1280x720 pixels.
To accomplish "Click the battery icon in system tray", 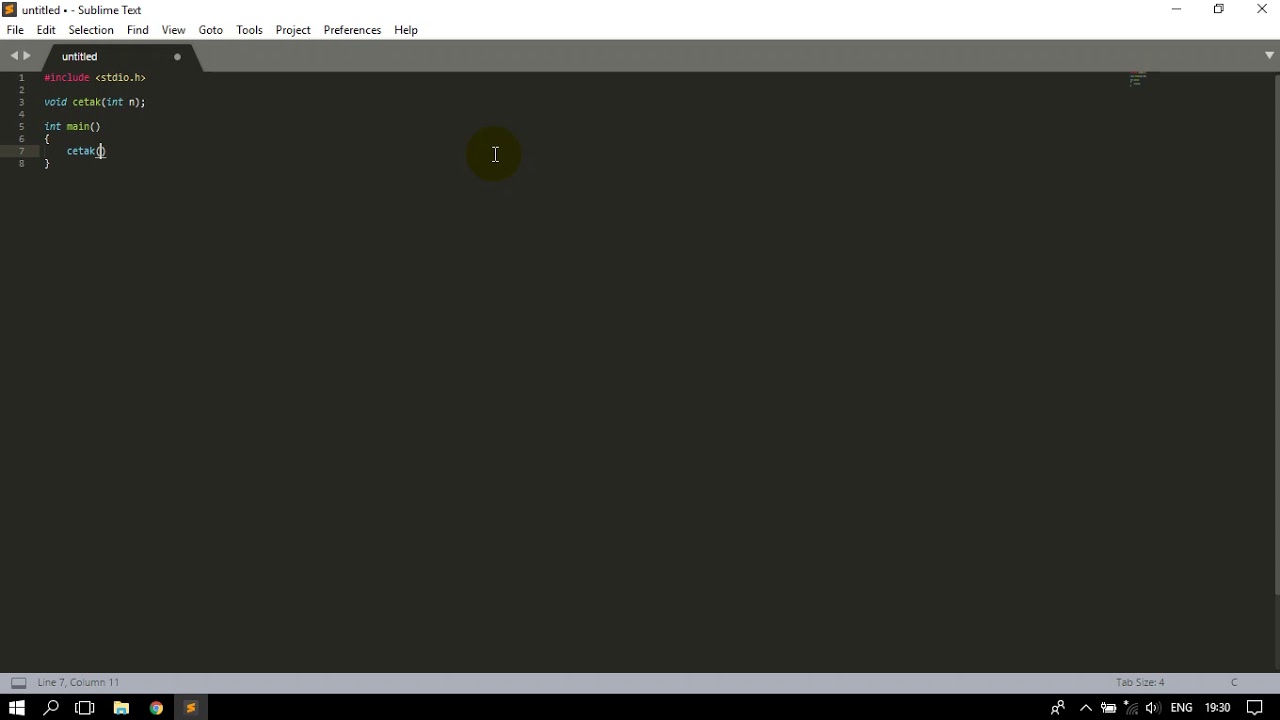I will pyautogui.click(x=1108, y=708).
